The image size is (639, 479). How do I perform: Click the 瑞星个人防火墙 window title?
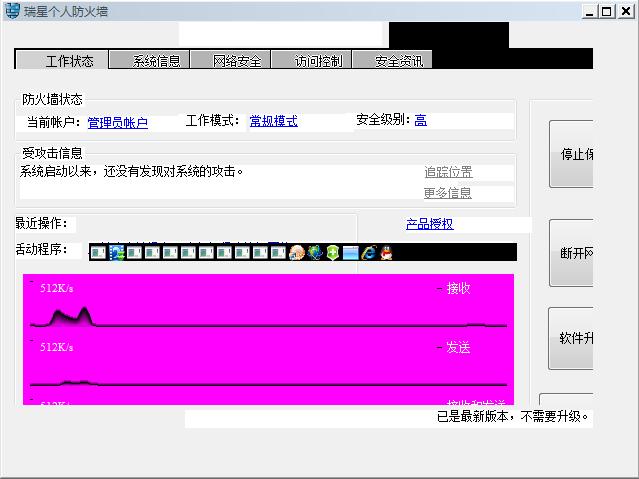(x=66, y=11)
